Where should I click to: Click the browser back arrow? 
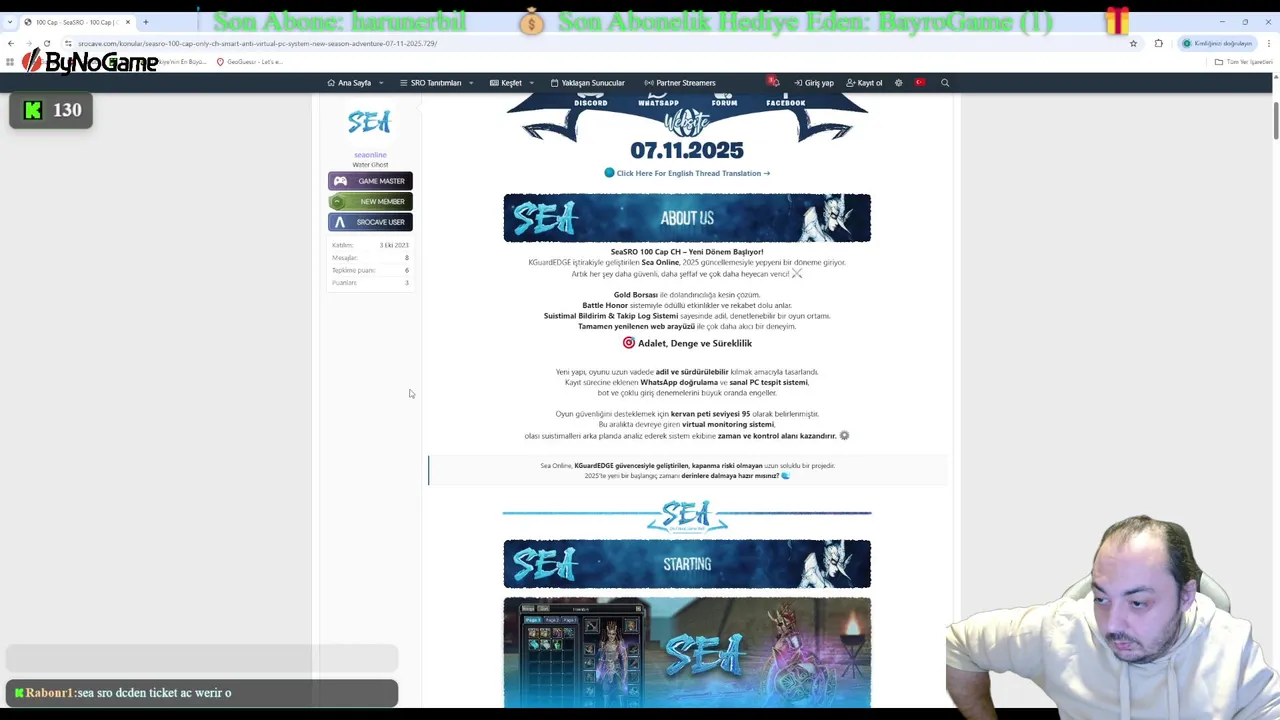pyautogui.click(x=11, y=43)
